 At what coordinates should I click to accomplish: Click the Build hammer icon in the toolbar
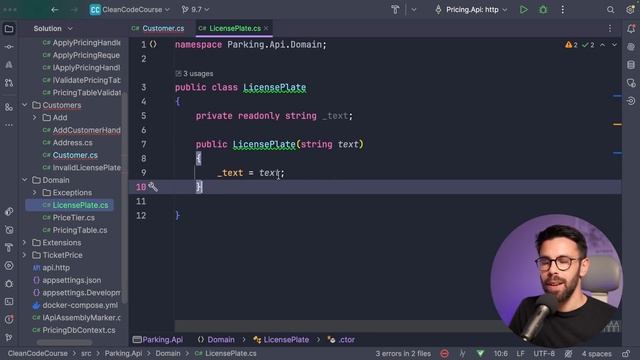click(395, 9)
